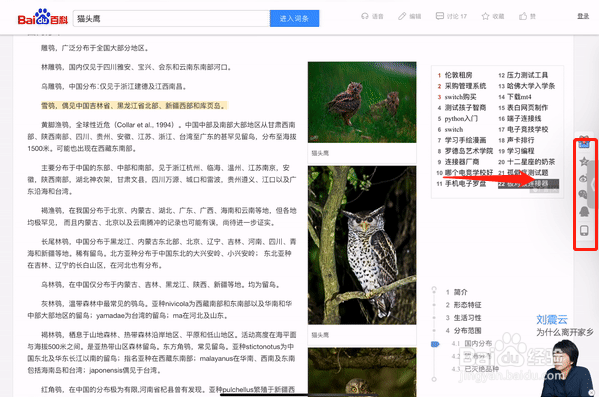
Task: Share to Weibo via the sidebar icon
Action: pyautogui.click(x=584, y=178)
